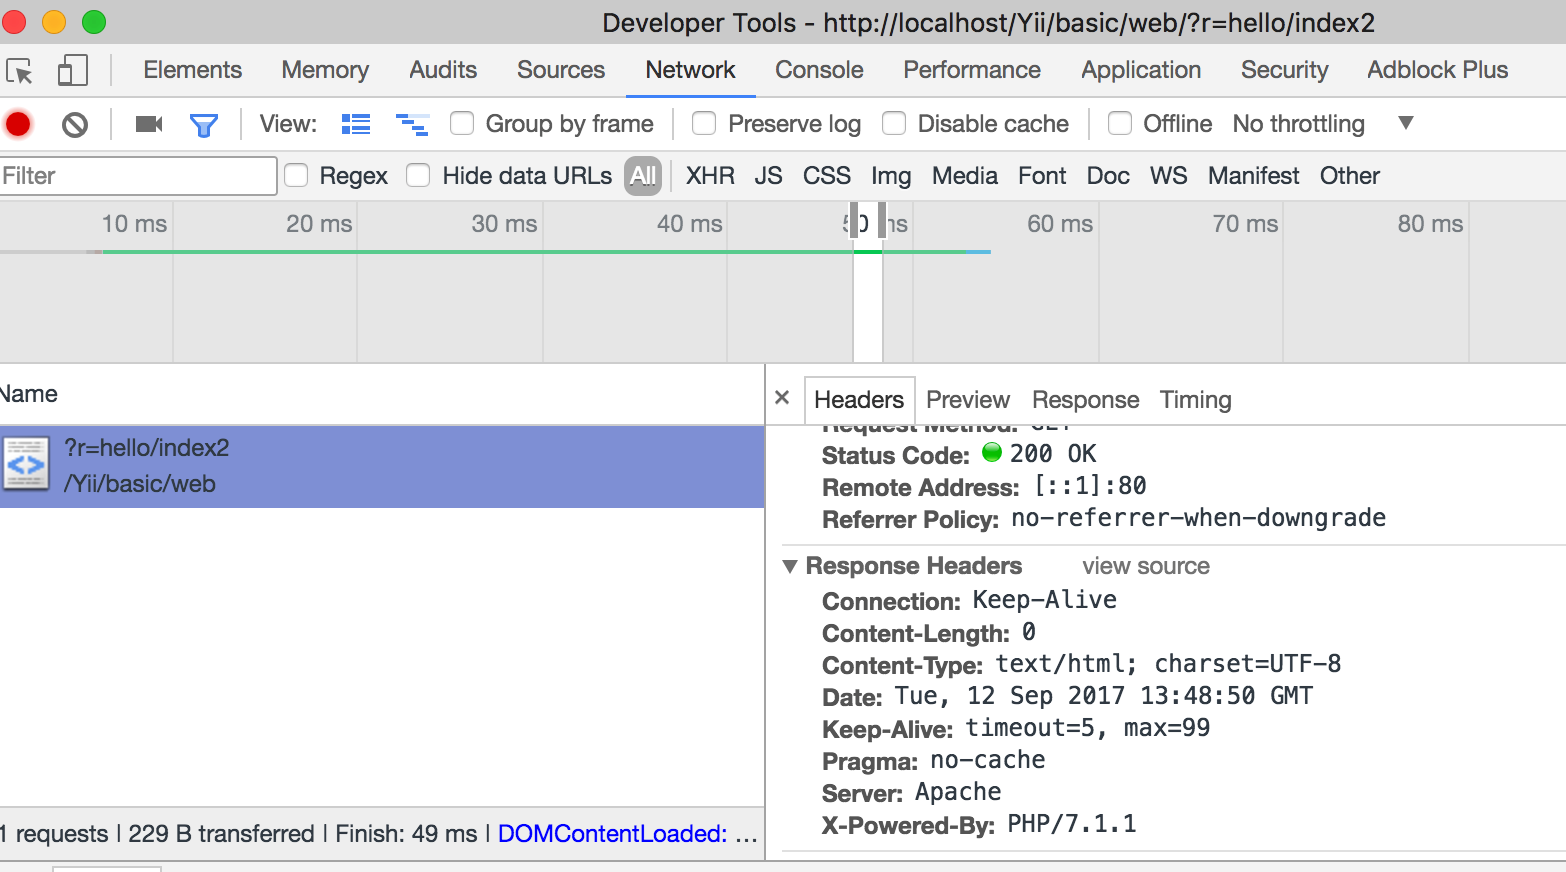Open the No throttling dropdown

click(1323, 123)
